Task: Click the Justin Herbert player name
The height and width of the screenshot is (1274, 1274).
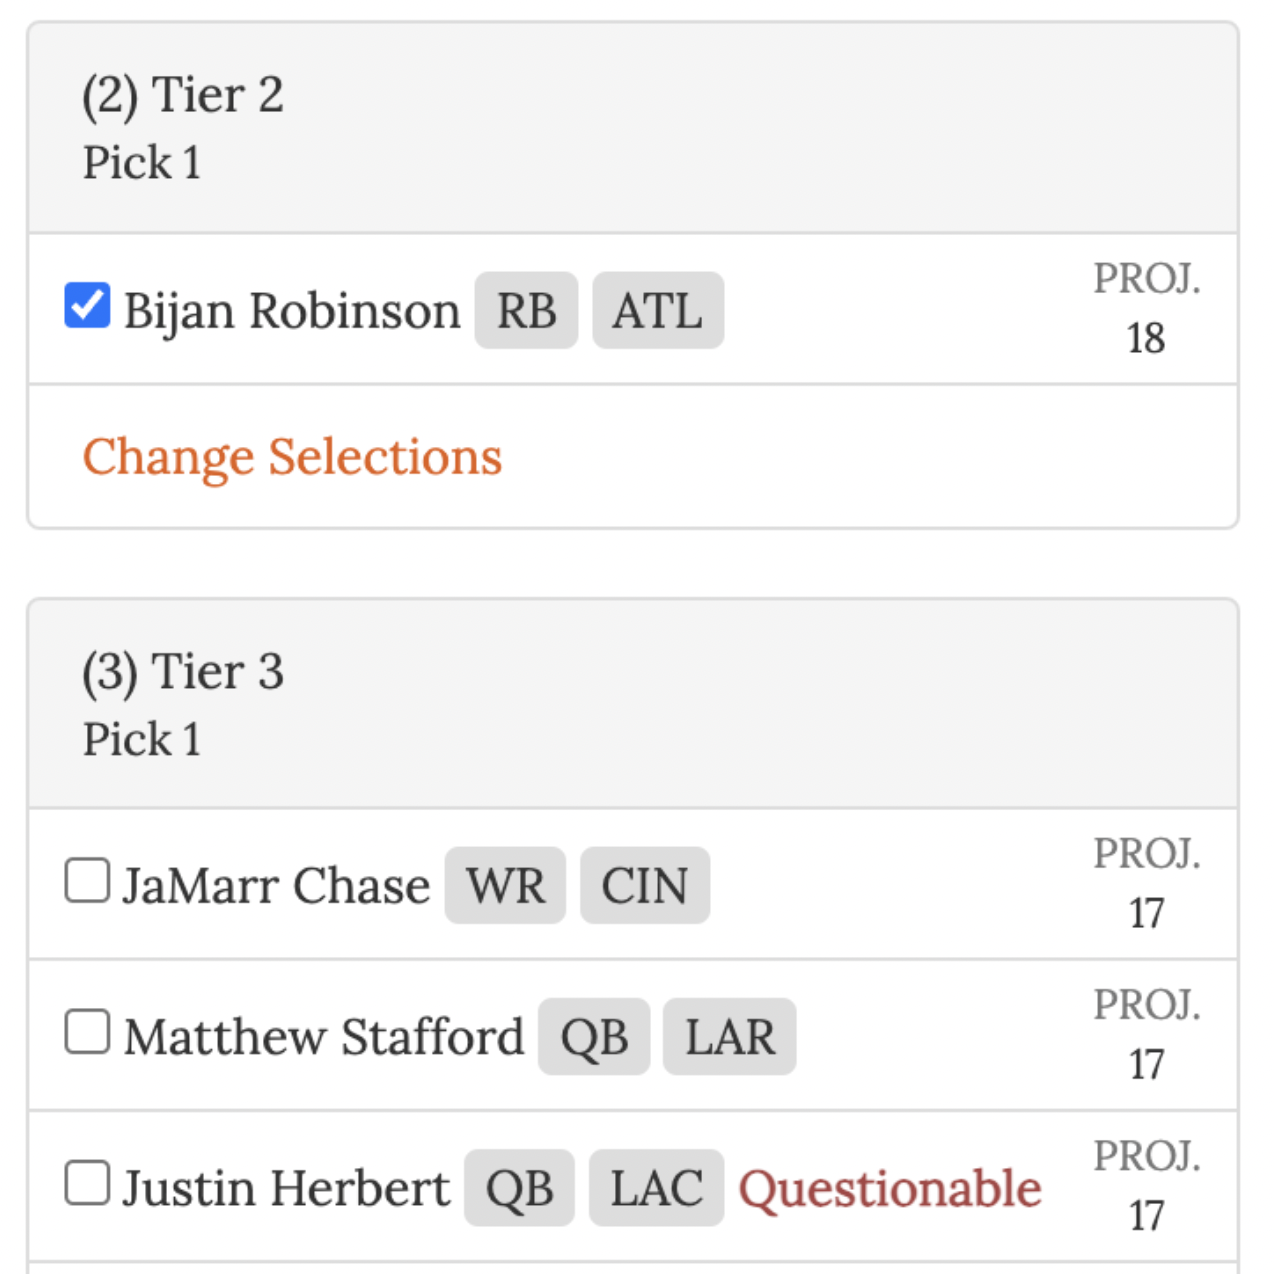Action: pos(286,1188)
